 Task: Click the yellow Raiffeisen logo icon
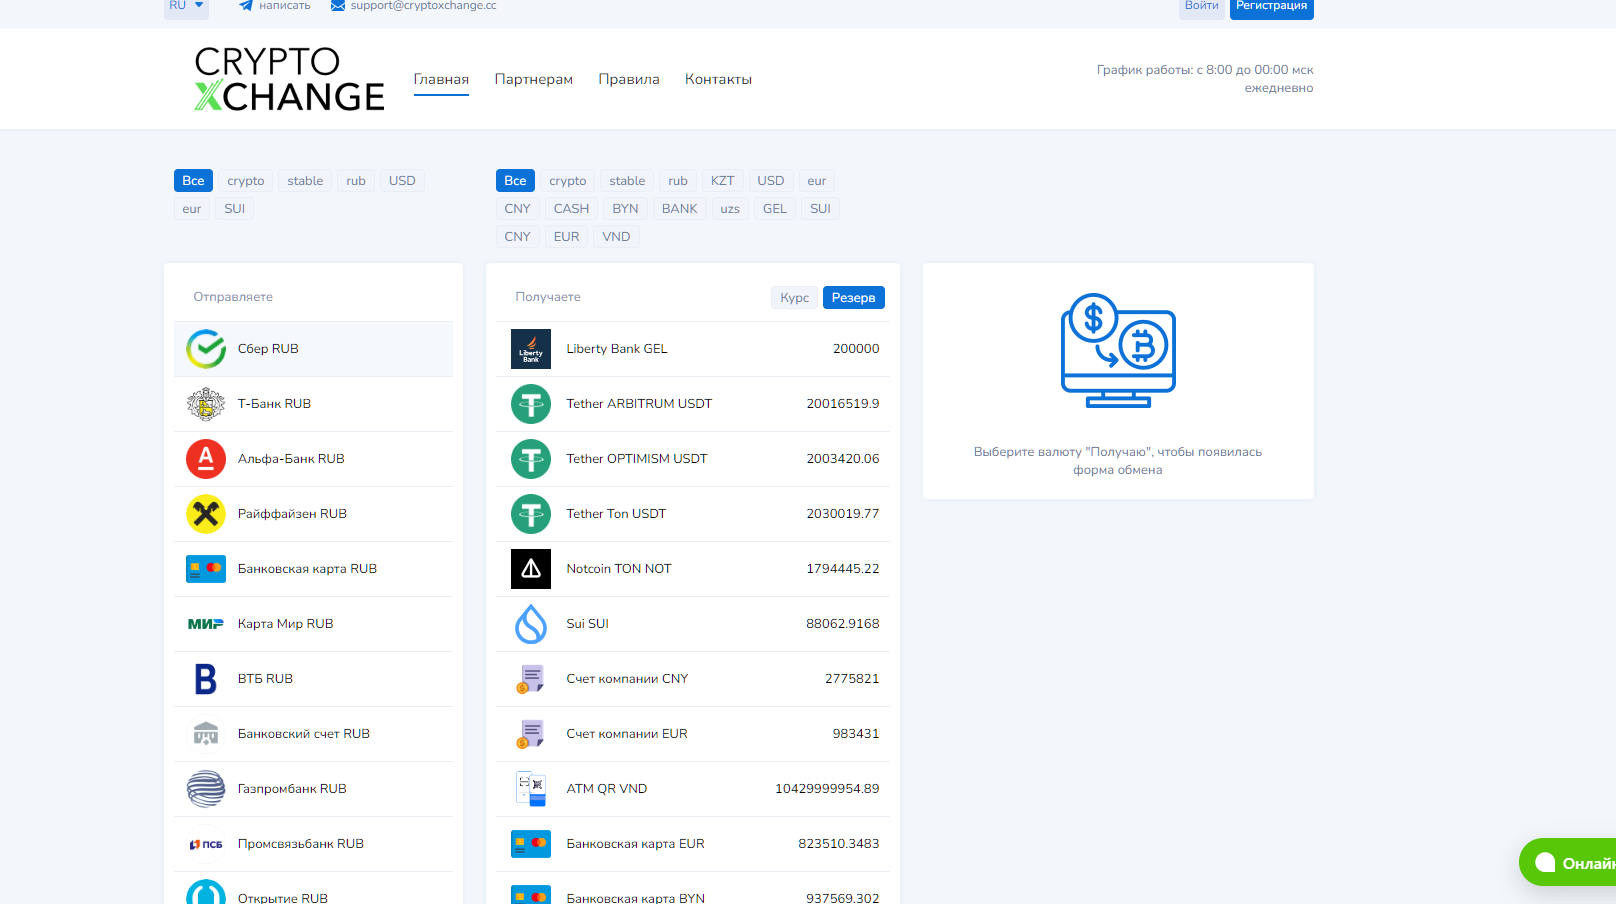[206, 514]
